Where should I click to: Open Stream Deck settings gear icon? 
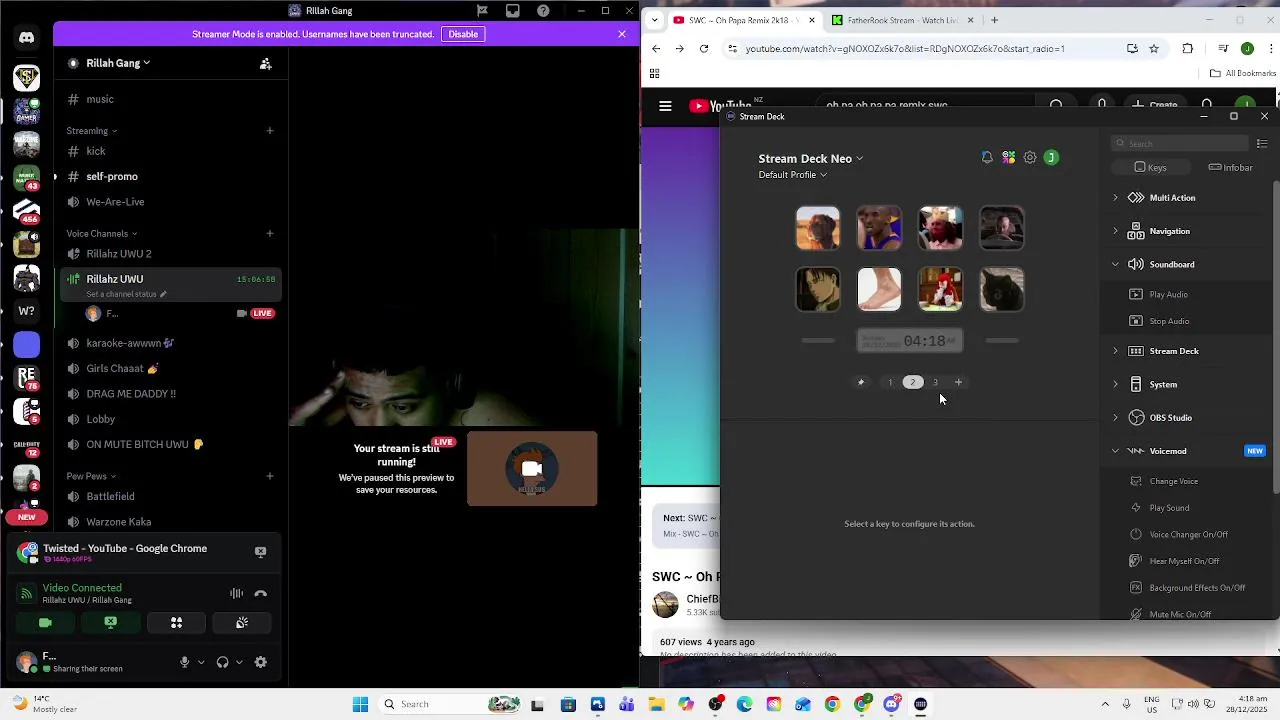(1030, 158)
